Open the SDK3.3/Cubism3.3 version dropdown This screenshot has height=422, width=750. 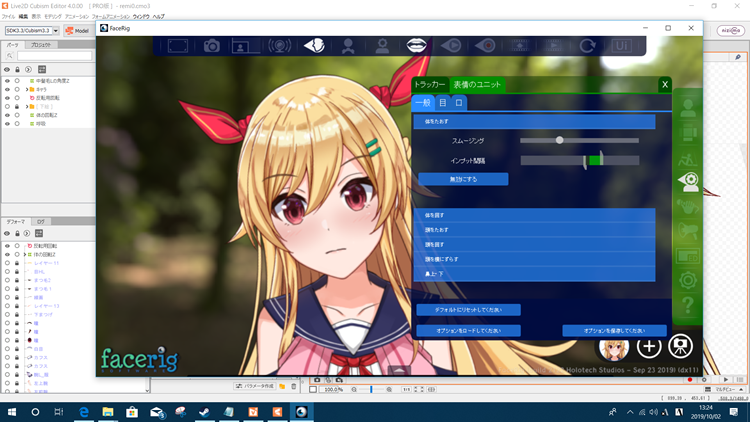tap(55, 31)
